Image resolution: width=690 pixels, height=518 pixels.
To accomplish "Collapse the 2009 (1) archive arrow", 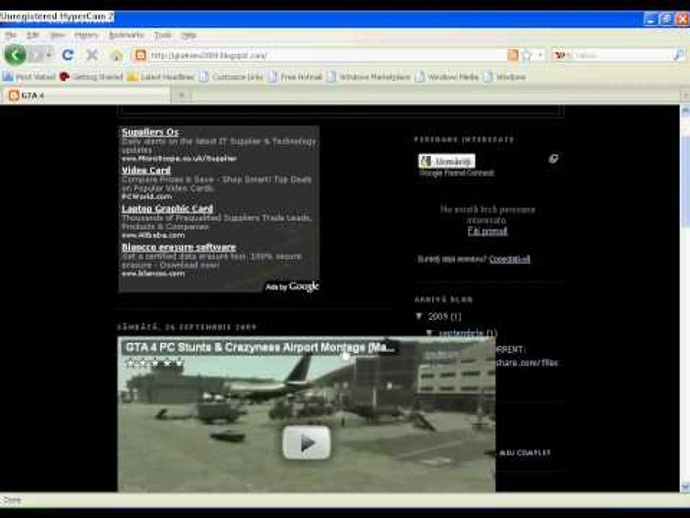I will (419, 316).
